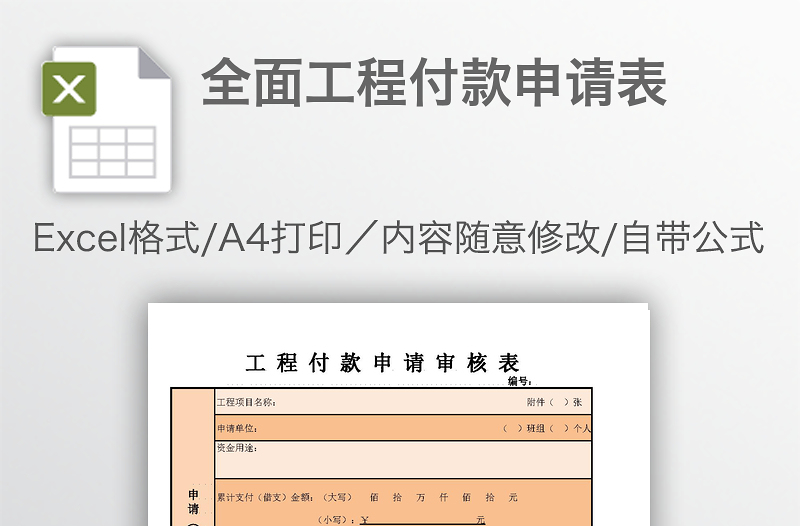Select the 工程项目名称: field
Viewport: 800px width, 526px height.
(x=403, y=402)
